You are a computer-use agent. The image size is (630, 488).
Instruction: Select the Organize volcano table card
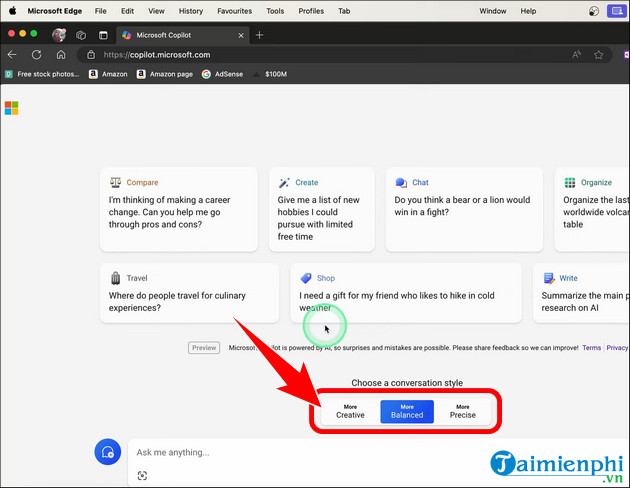pos(592,209)
